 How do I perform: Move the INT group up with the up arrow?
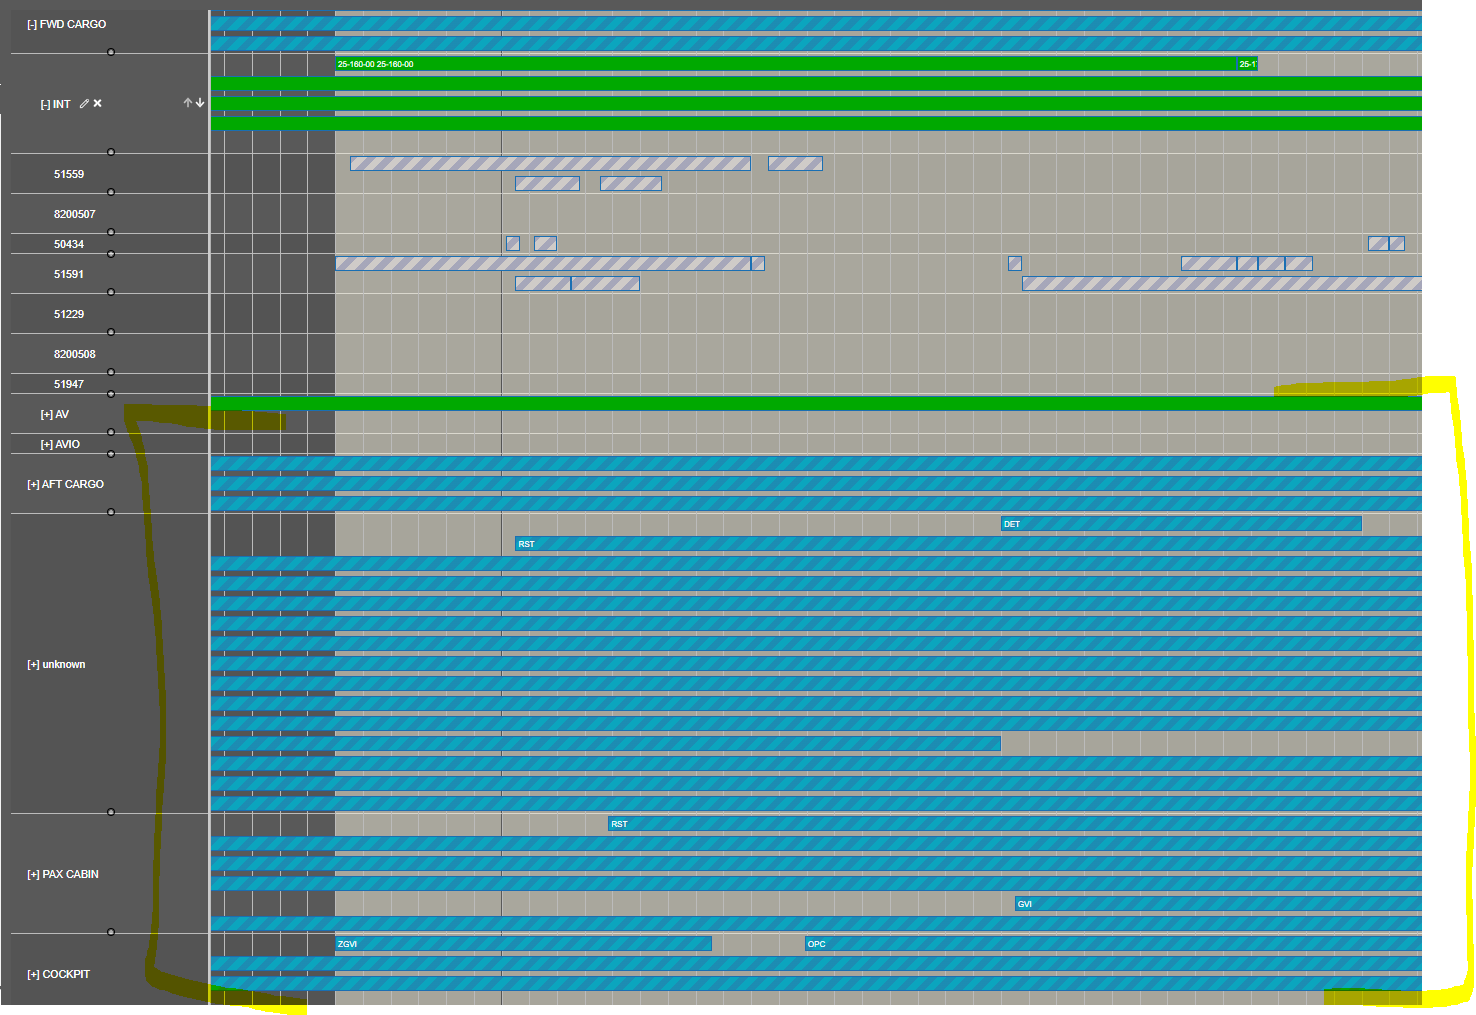187,102
